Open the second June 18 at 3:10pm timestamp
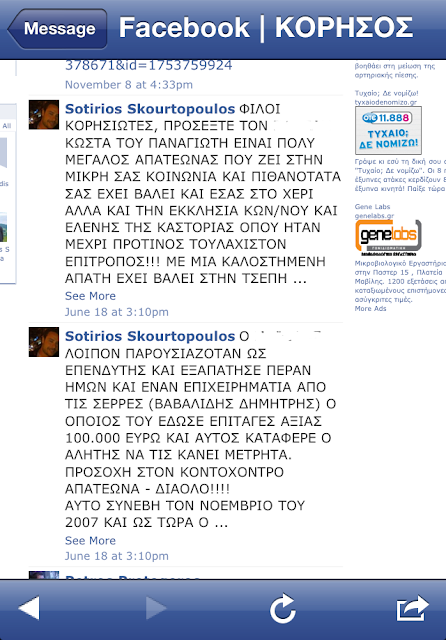 (117, 556)
